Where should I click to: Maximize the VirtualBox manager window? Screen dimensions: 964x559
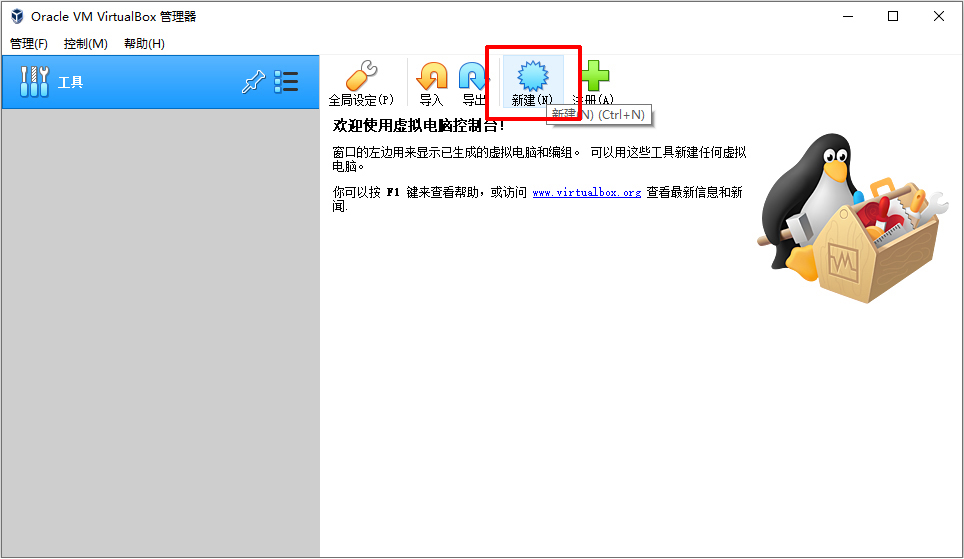coord(893,16)
